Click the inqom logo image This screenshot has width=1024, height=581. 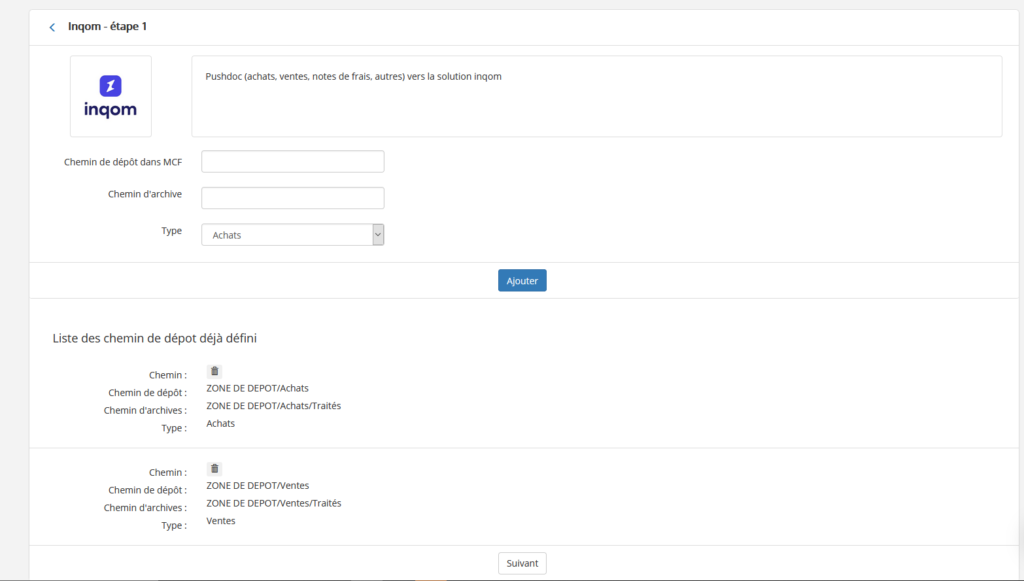110,96
